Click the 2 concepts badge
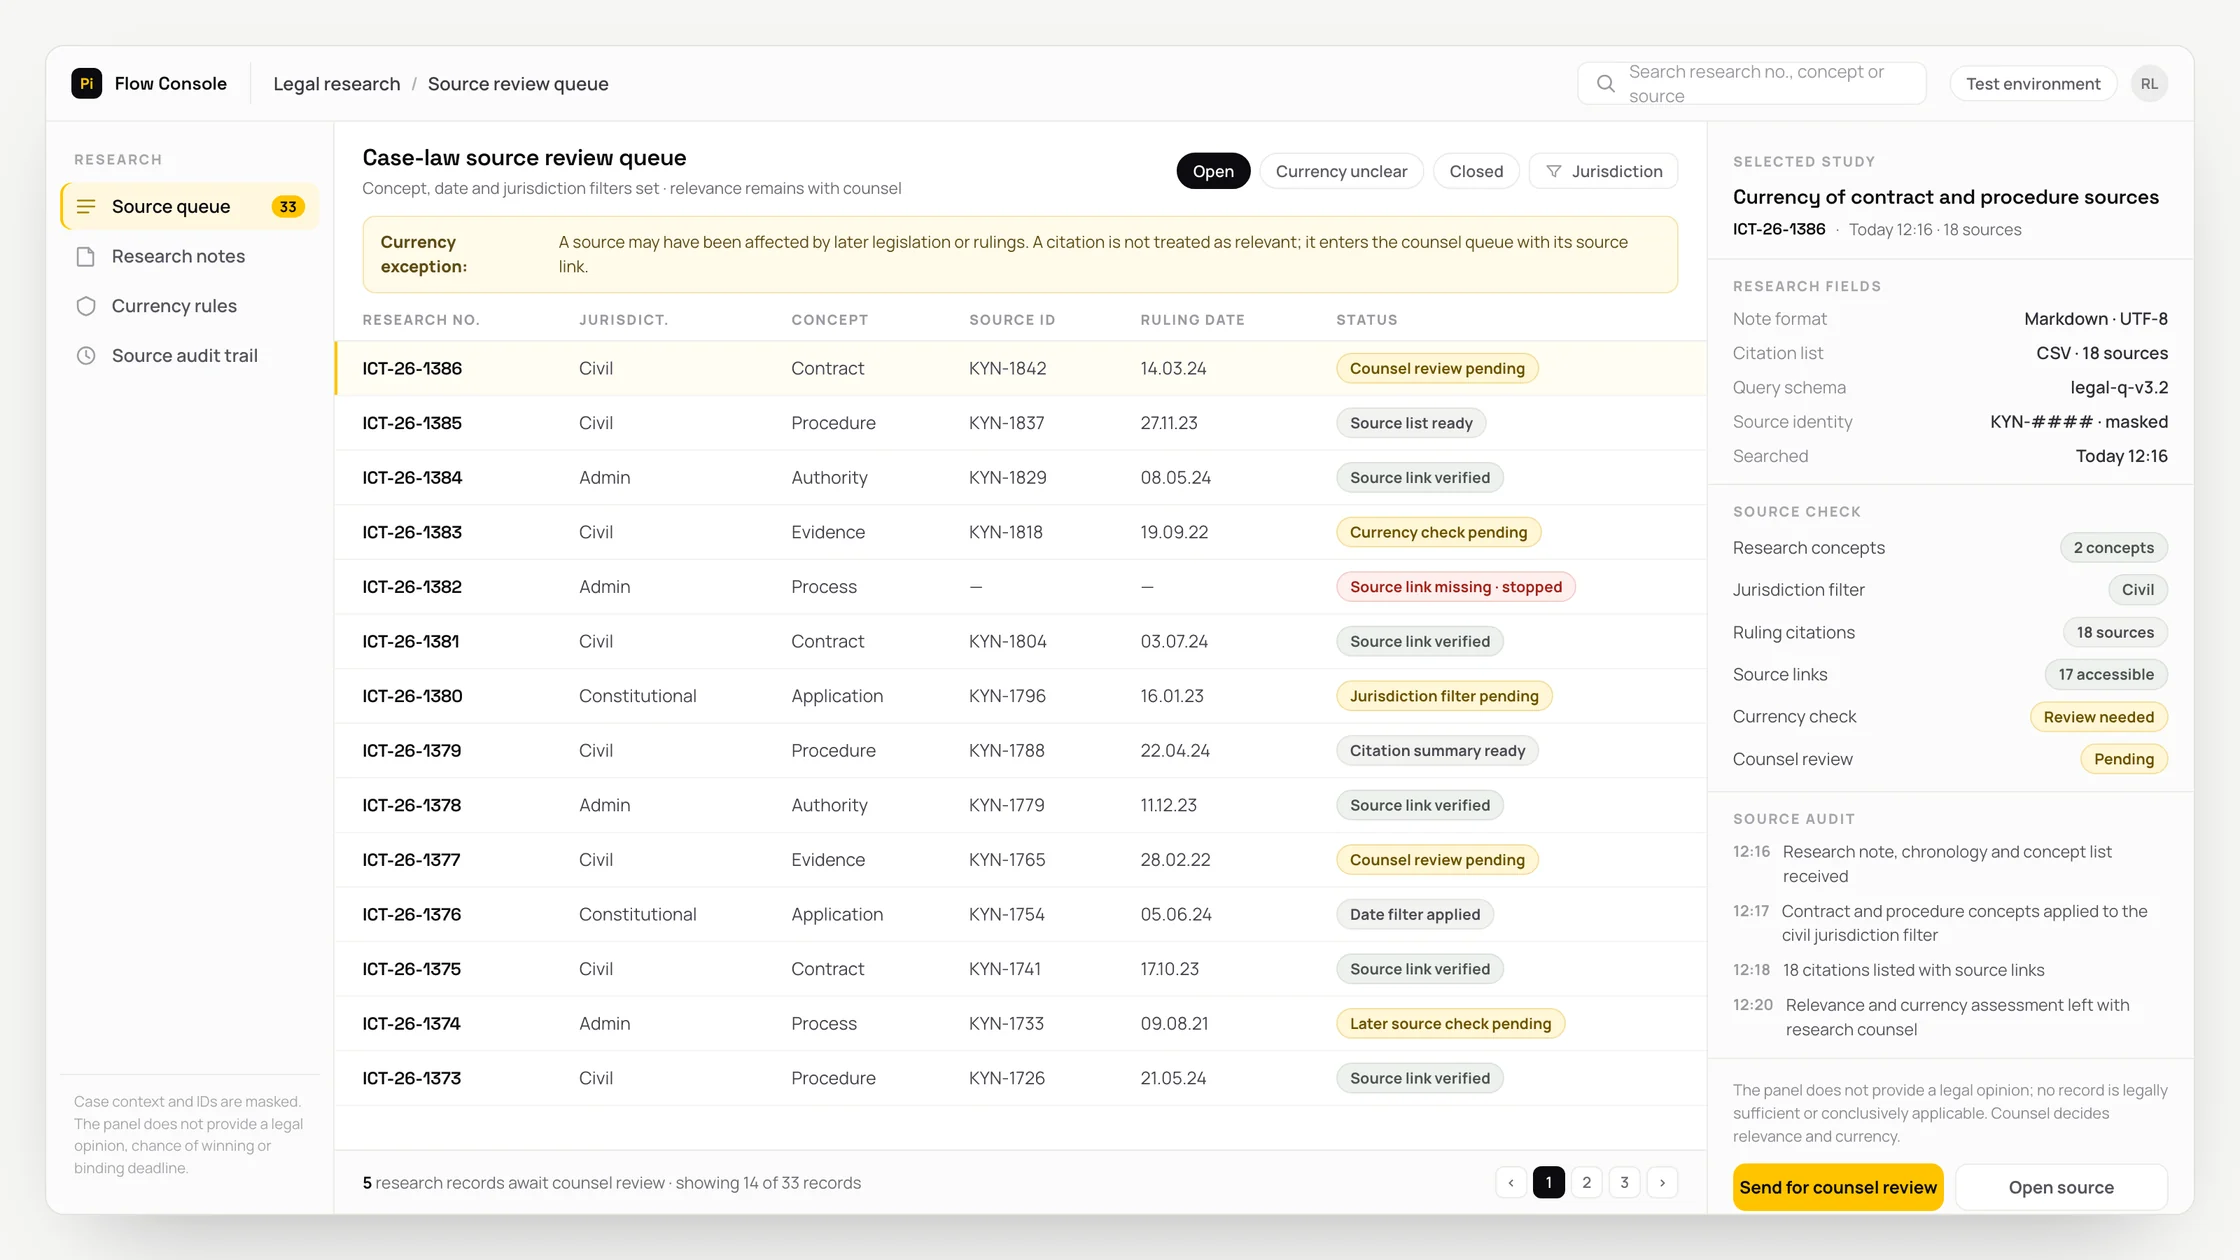This screenshot has width=2240, height=1260. coord(2114,548)
